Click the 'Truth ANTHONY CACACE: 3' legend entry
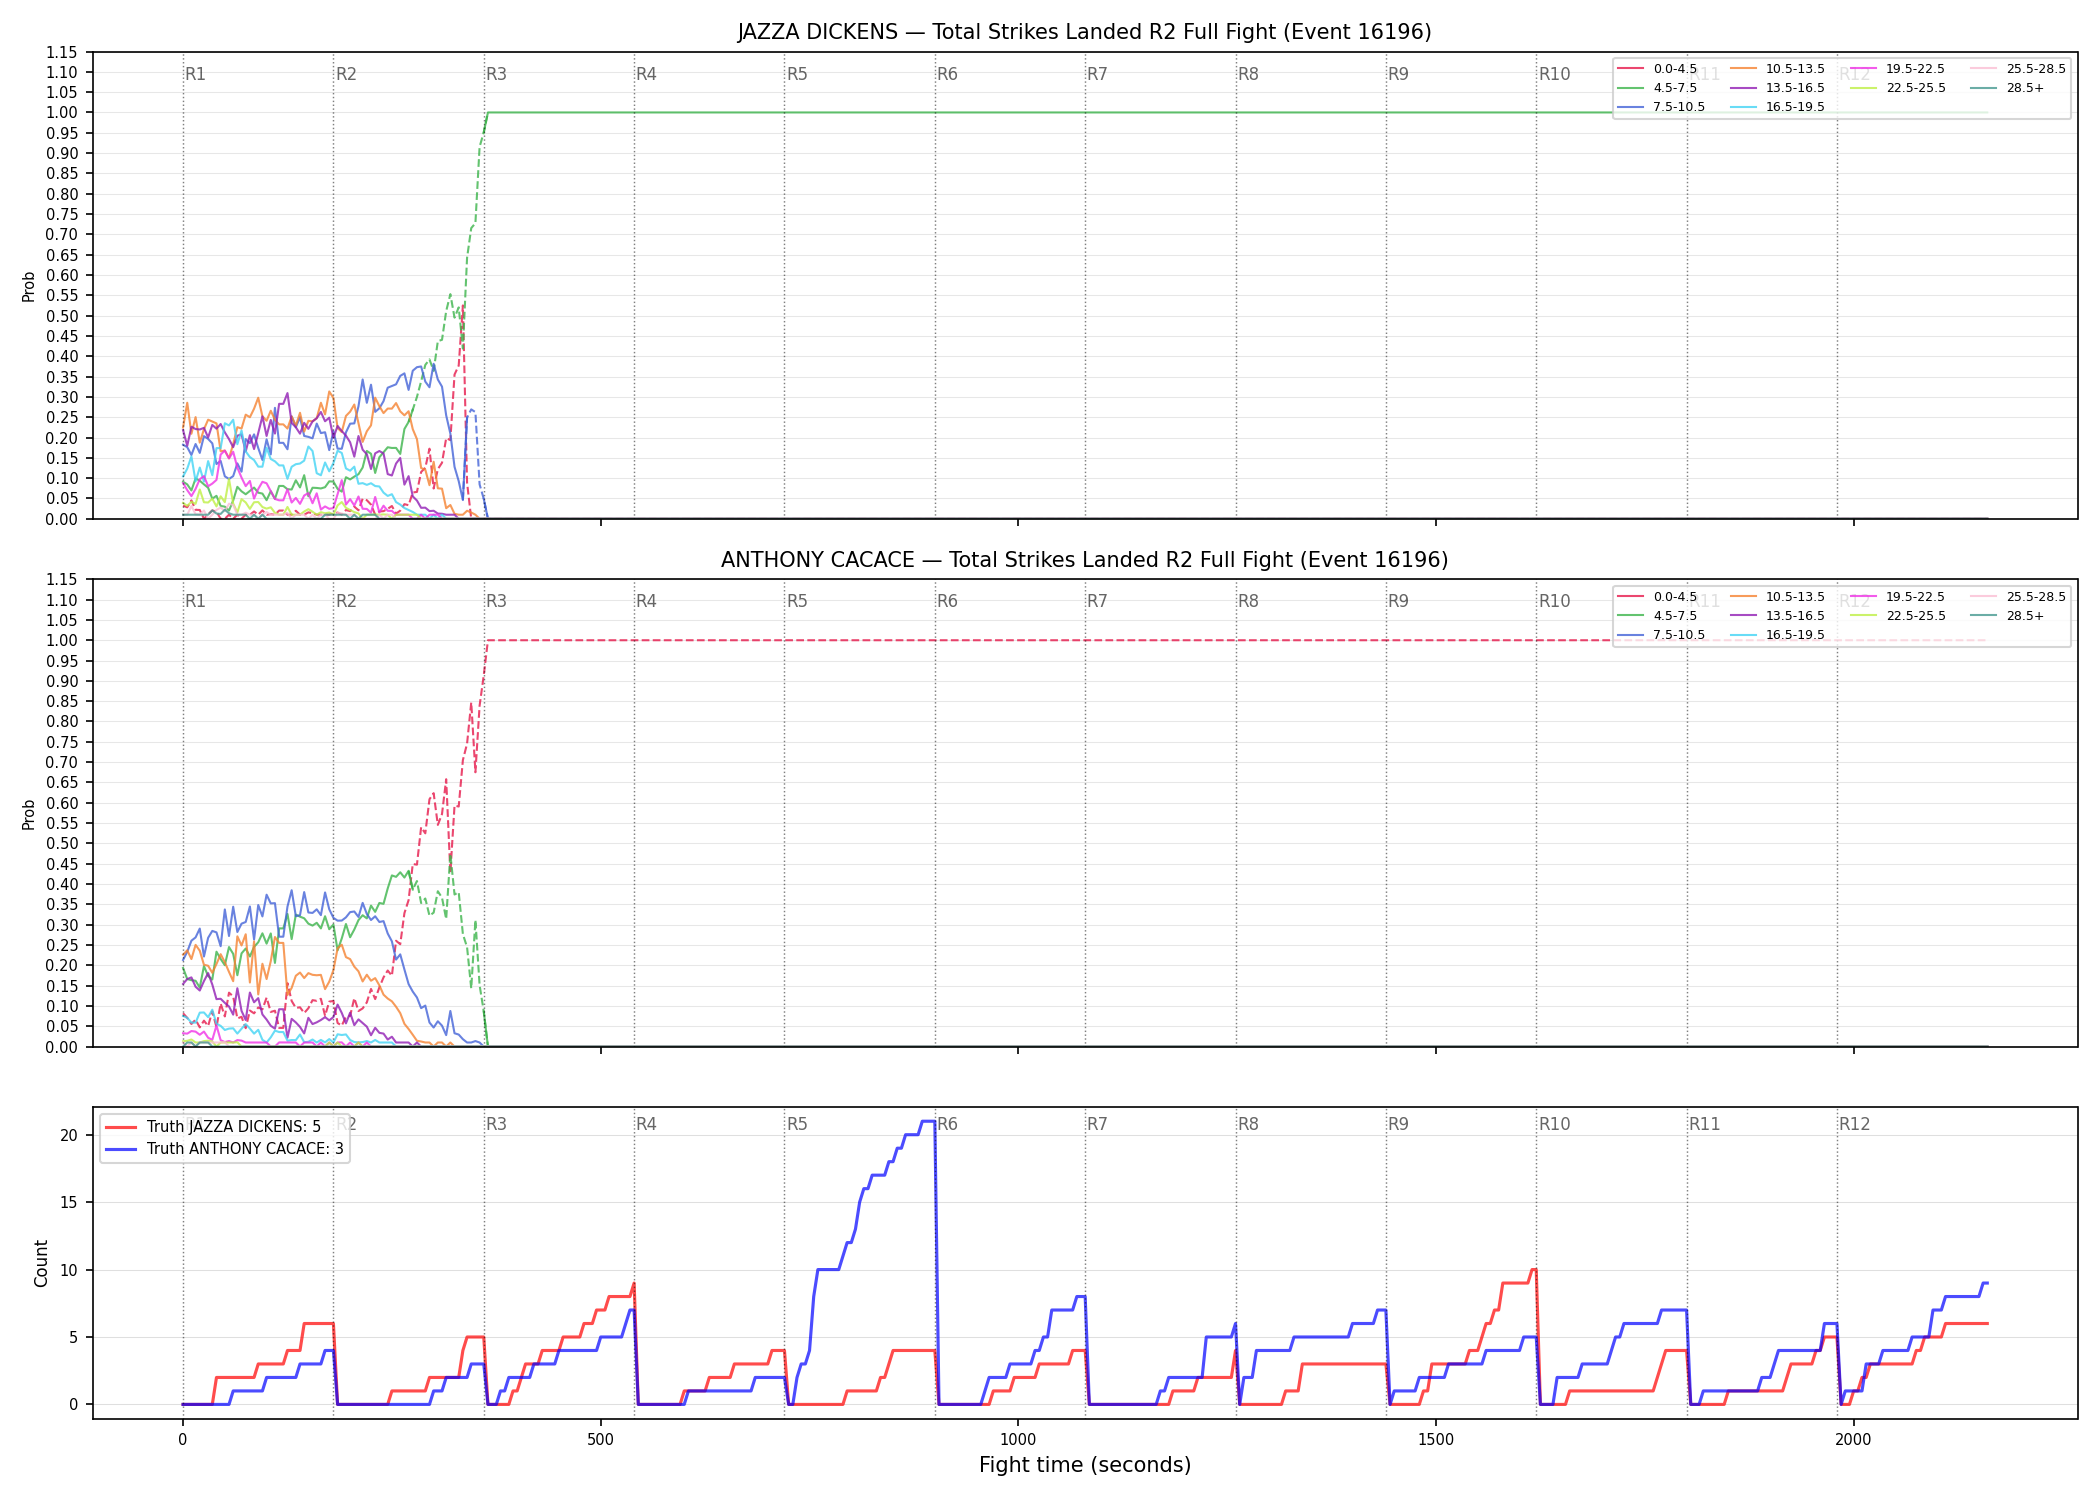 point(224,1149)
